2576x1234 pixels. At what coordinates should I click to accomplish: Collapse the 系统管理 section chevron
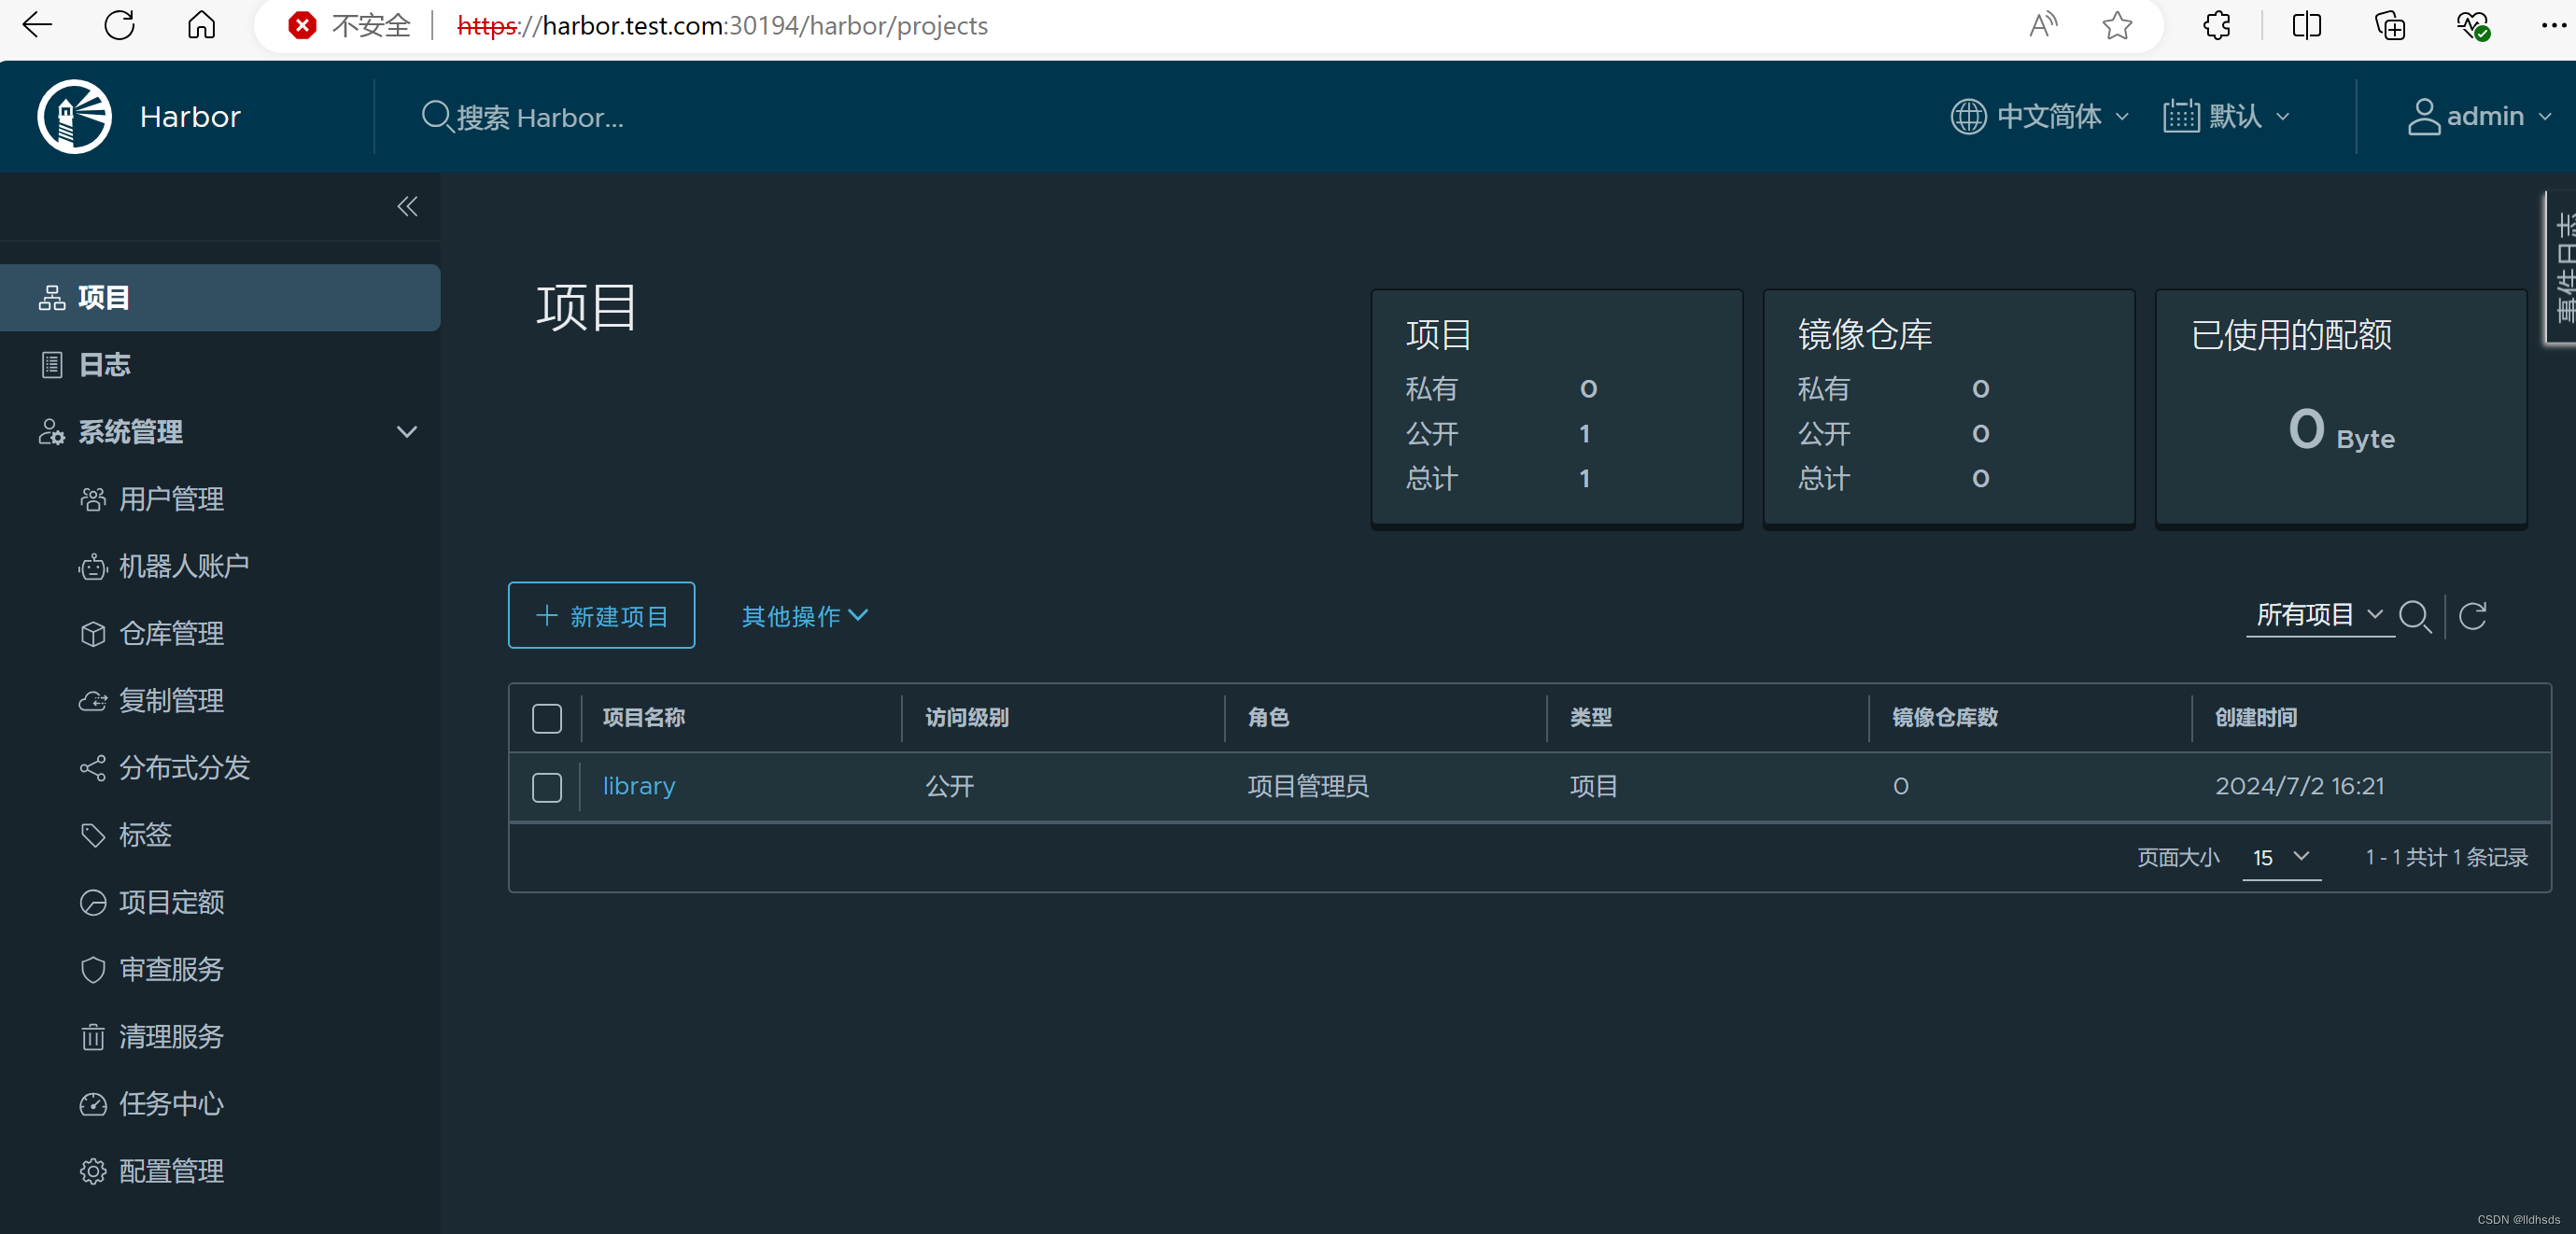[x=406, y=432]
